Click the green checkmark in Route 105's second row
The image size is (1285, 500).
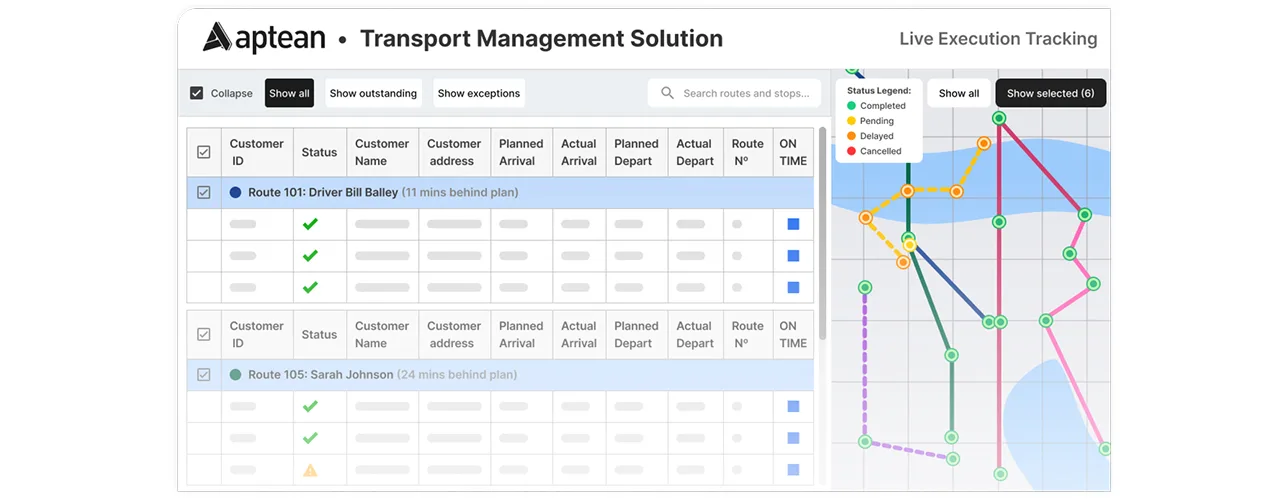pyautogui.click(x=310, y=438)
